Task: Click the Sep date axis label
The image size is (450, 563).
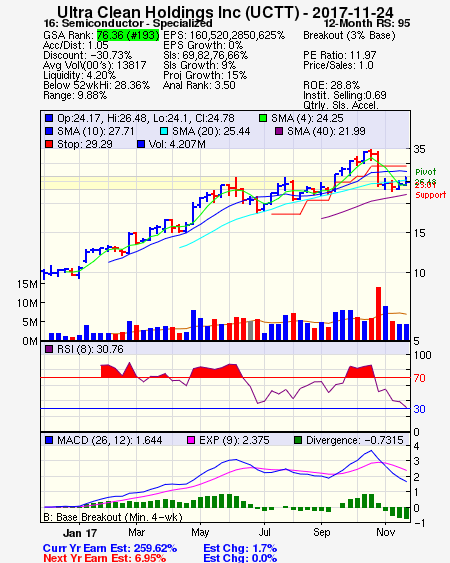Action: click(x=321, y=532)
